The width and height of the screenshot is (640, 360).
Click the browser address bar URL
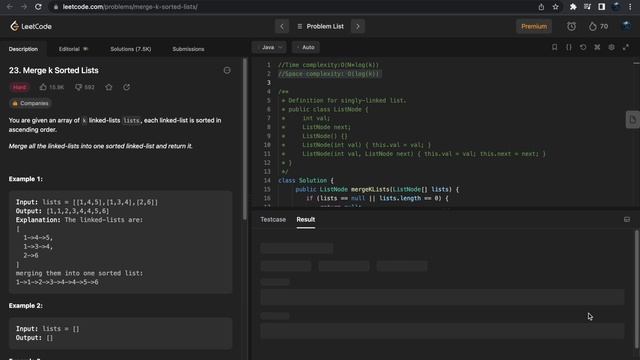click(130, 7)
